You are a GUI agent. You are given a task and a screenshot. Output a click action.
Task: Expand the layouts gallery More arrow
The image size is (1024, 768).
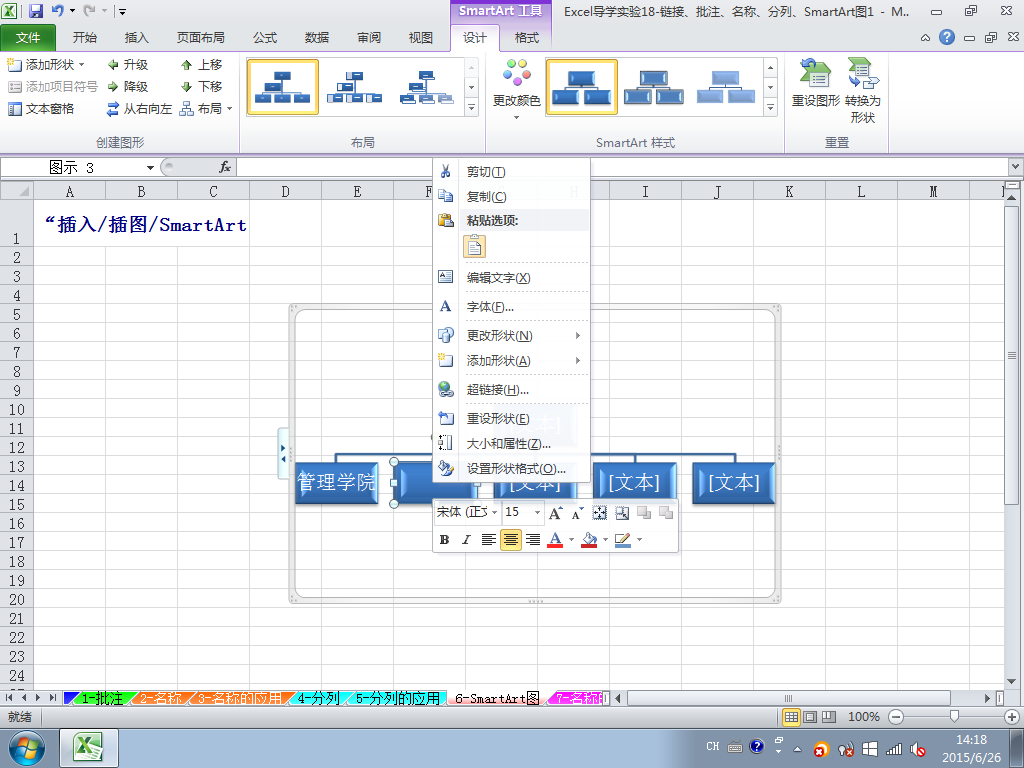point(472,108)
